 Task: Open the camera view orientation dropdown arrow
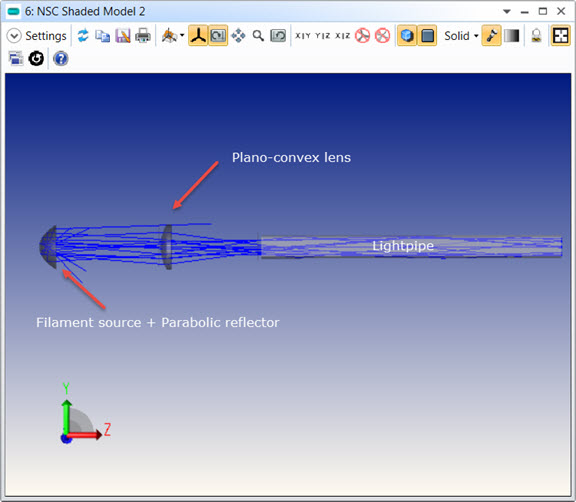(182, 36)
